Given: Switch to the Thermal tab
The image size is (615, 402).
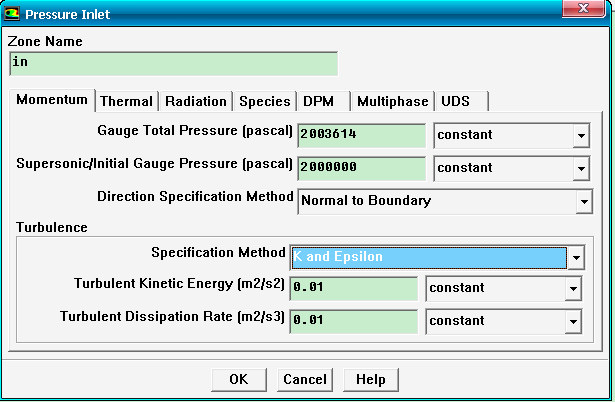Looking at the screenshot, I should tap(126, 101).
